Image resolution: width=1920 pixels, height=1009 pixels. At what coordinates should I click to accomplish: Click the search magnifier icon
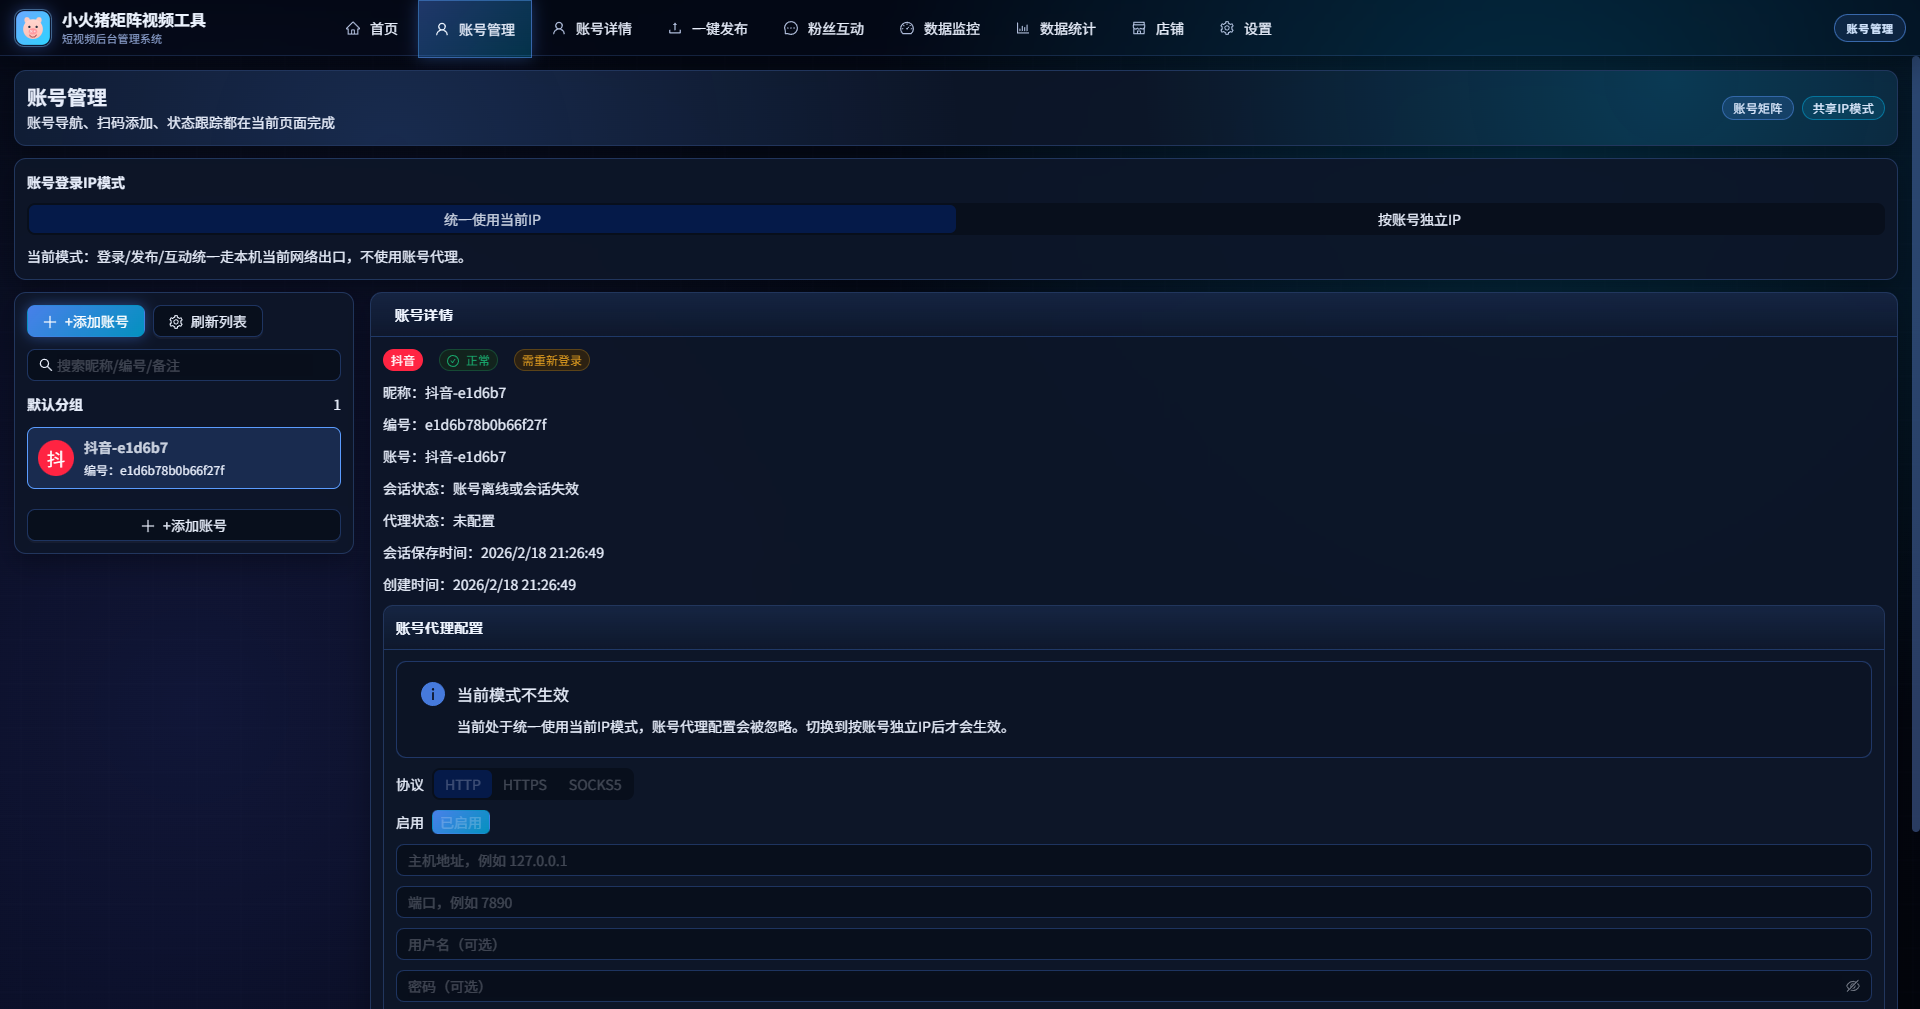[46, 365]
